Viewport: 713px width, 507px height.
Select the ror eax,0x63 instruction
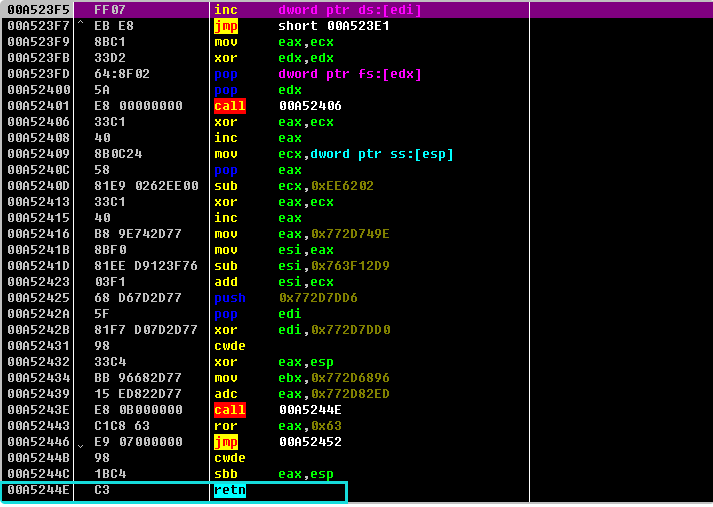click(225, 426)
